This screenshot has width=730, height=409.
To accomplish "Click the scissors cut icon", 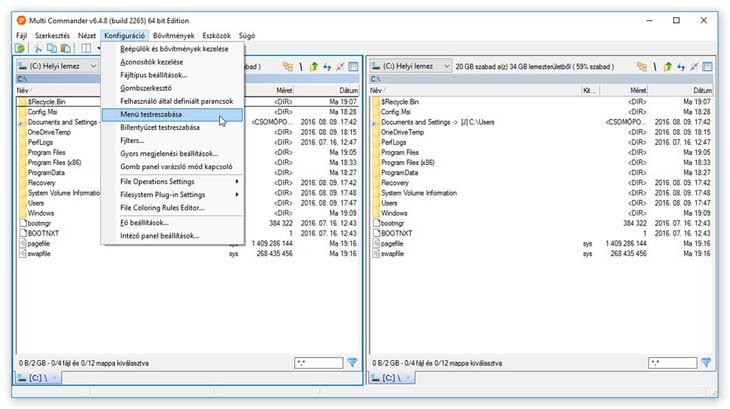I will click(x=39, y=48).
